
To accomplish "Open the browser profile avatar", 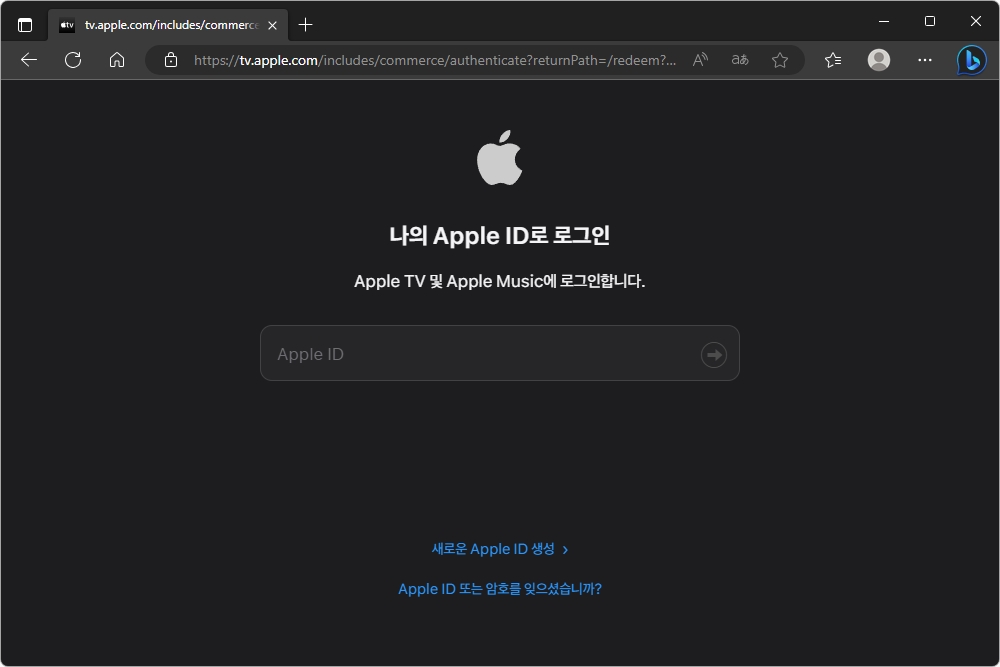I will (879, 60).
